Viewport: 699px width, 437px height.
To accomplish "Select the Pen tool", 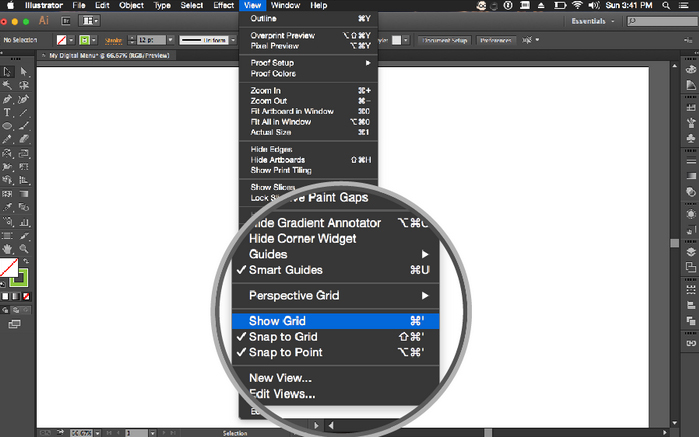I will click(7, 99).
